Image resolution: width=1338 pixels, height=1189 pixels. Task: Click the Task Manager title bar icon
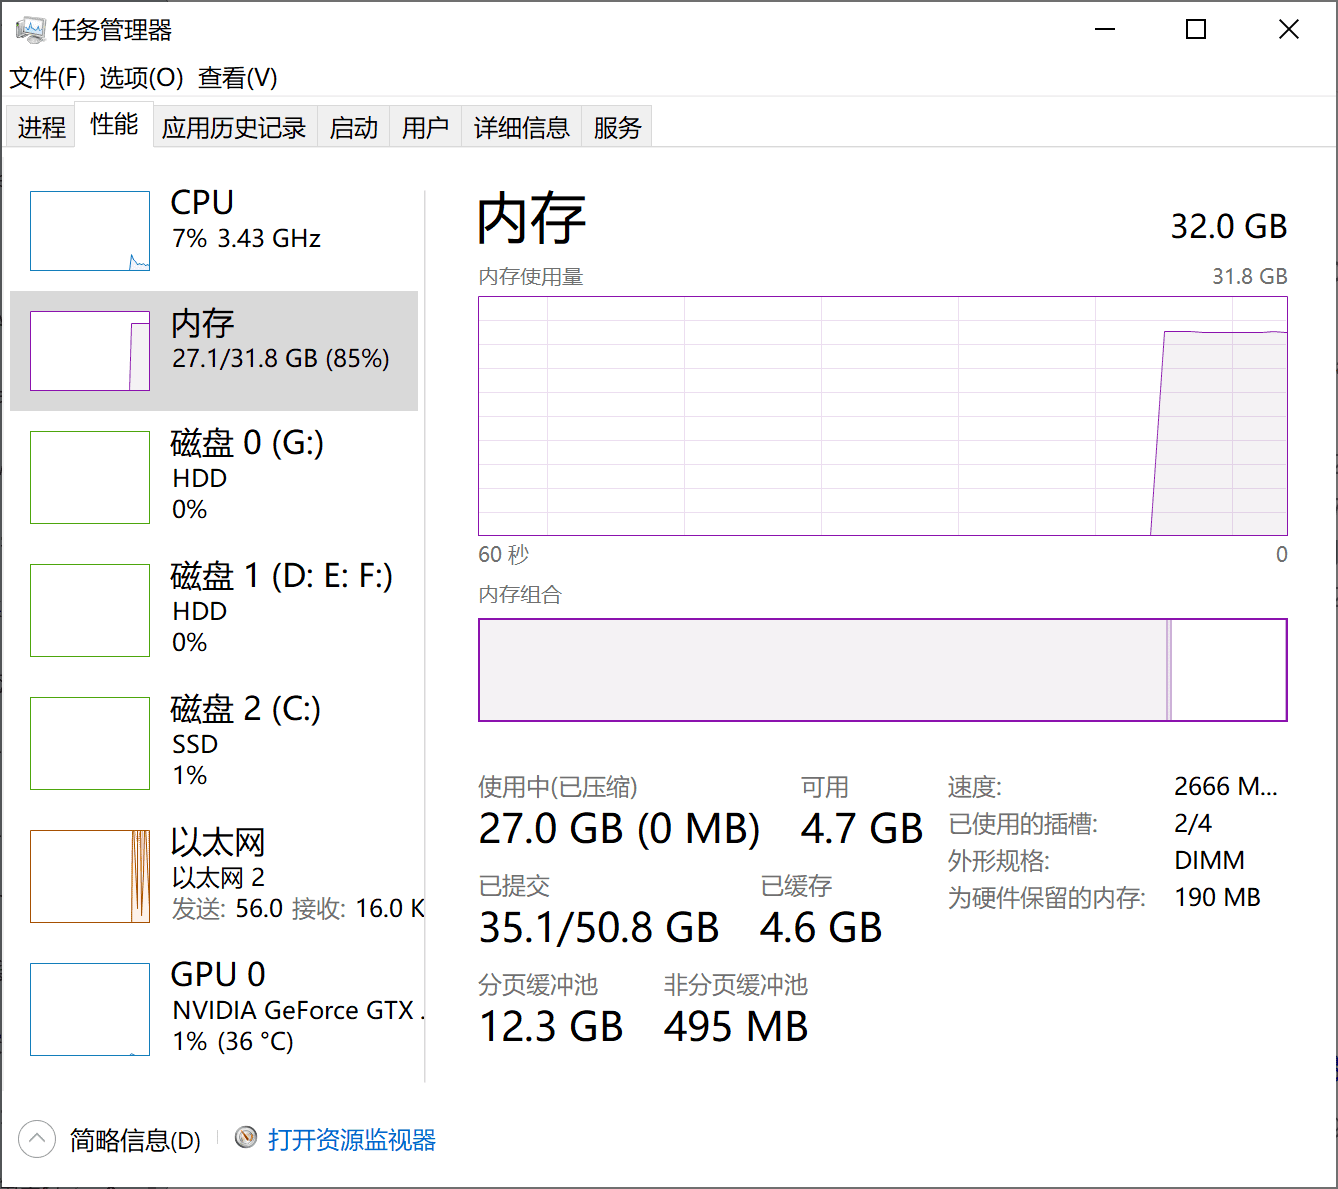tap(30, 30)
